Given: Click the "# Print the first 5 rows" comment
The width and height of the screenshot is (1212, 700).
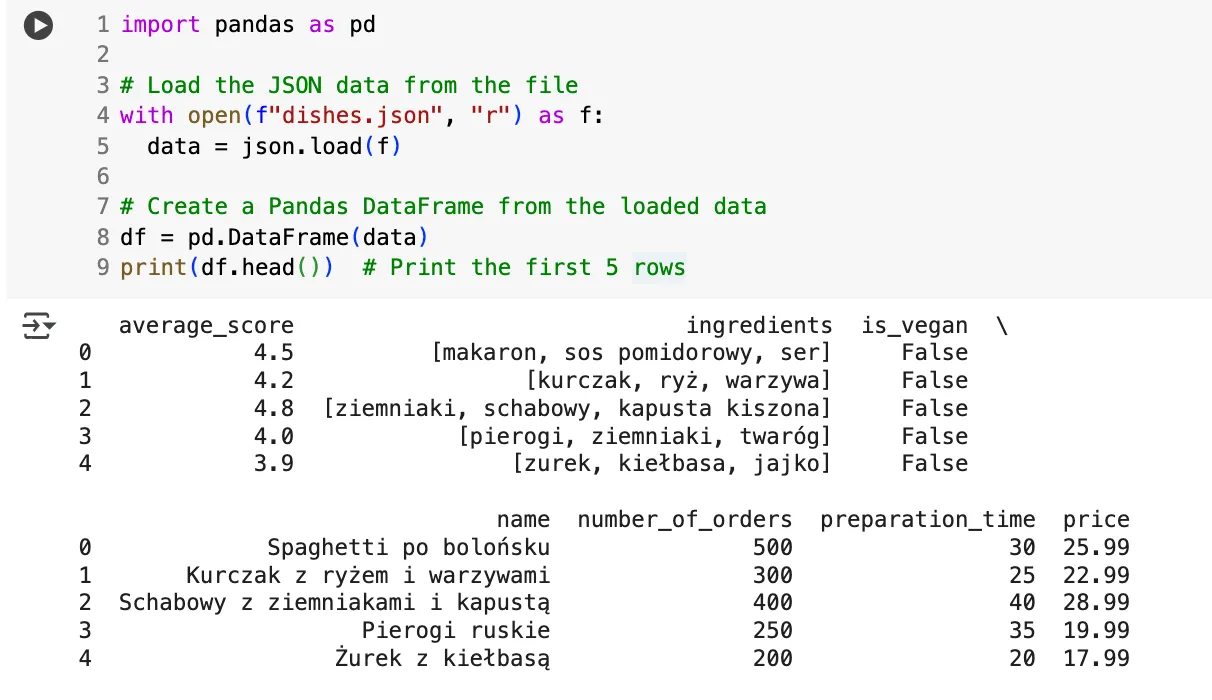Looking at the screenshot, I should pos(524,267).
